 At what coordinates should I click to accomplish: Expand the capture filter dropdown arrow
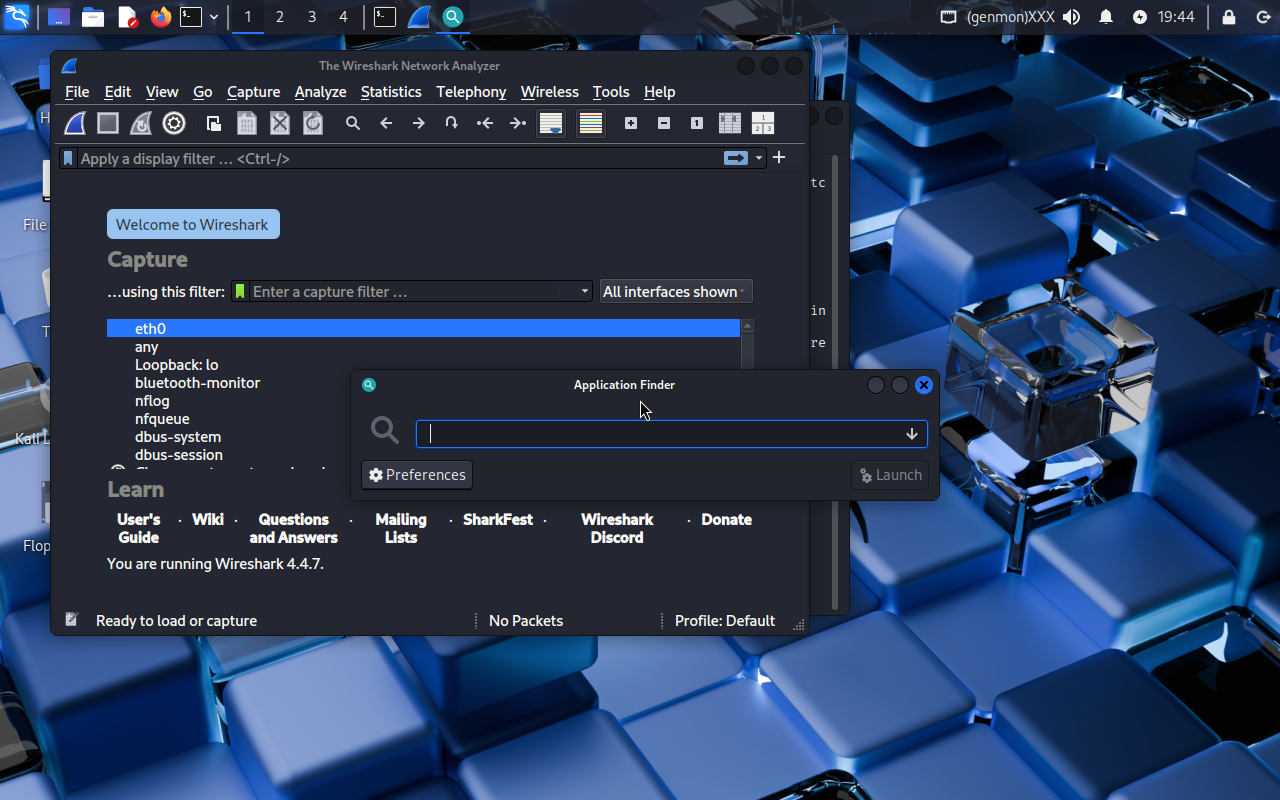click(x=585, y=292)
